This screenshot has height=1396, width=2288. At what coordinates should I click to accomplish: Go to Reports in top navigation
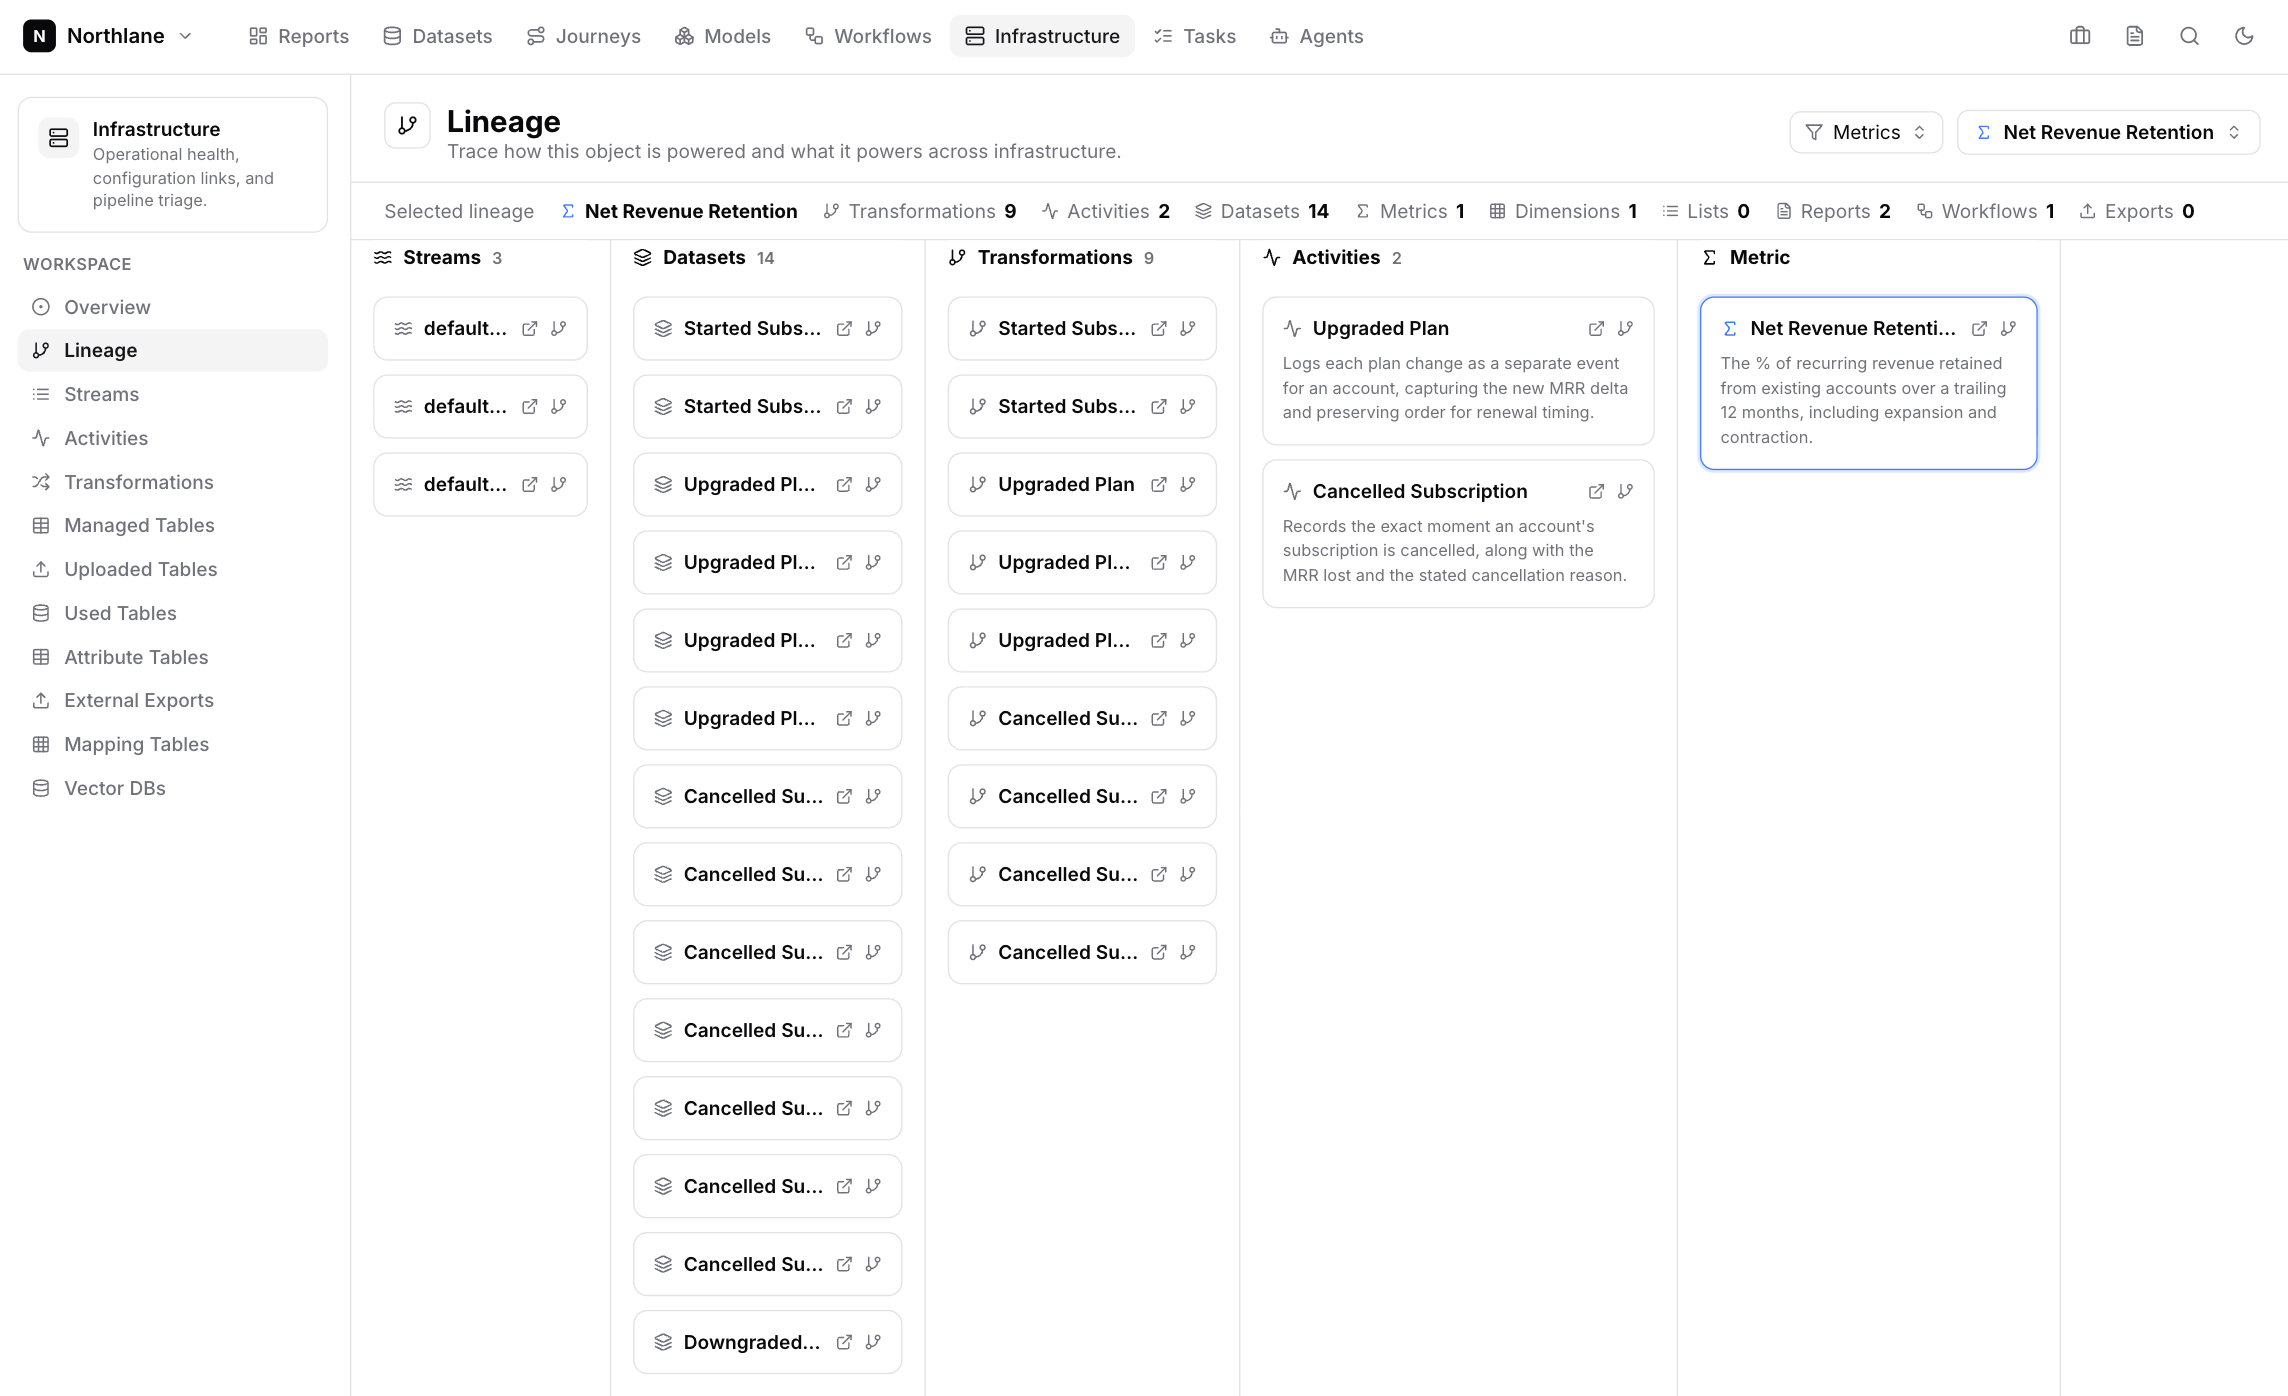(299, 36)
